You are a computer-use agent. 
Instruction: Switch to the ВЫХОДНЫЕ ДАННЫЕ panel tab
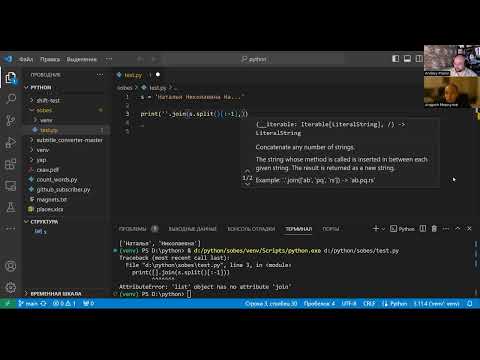[192, 229]
